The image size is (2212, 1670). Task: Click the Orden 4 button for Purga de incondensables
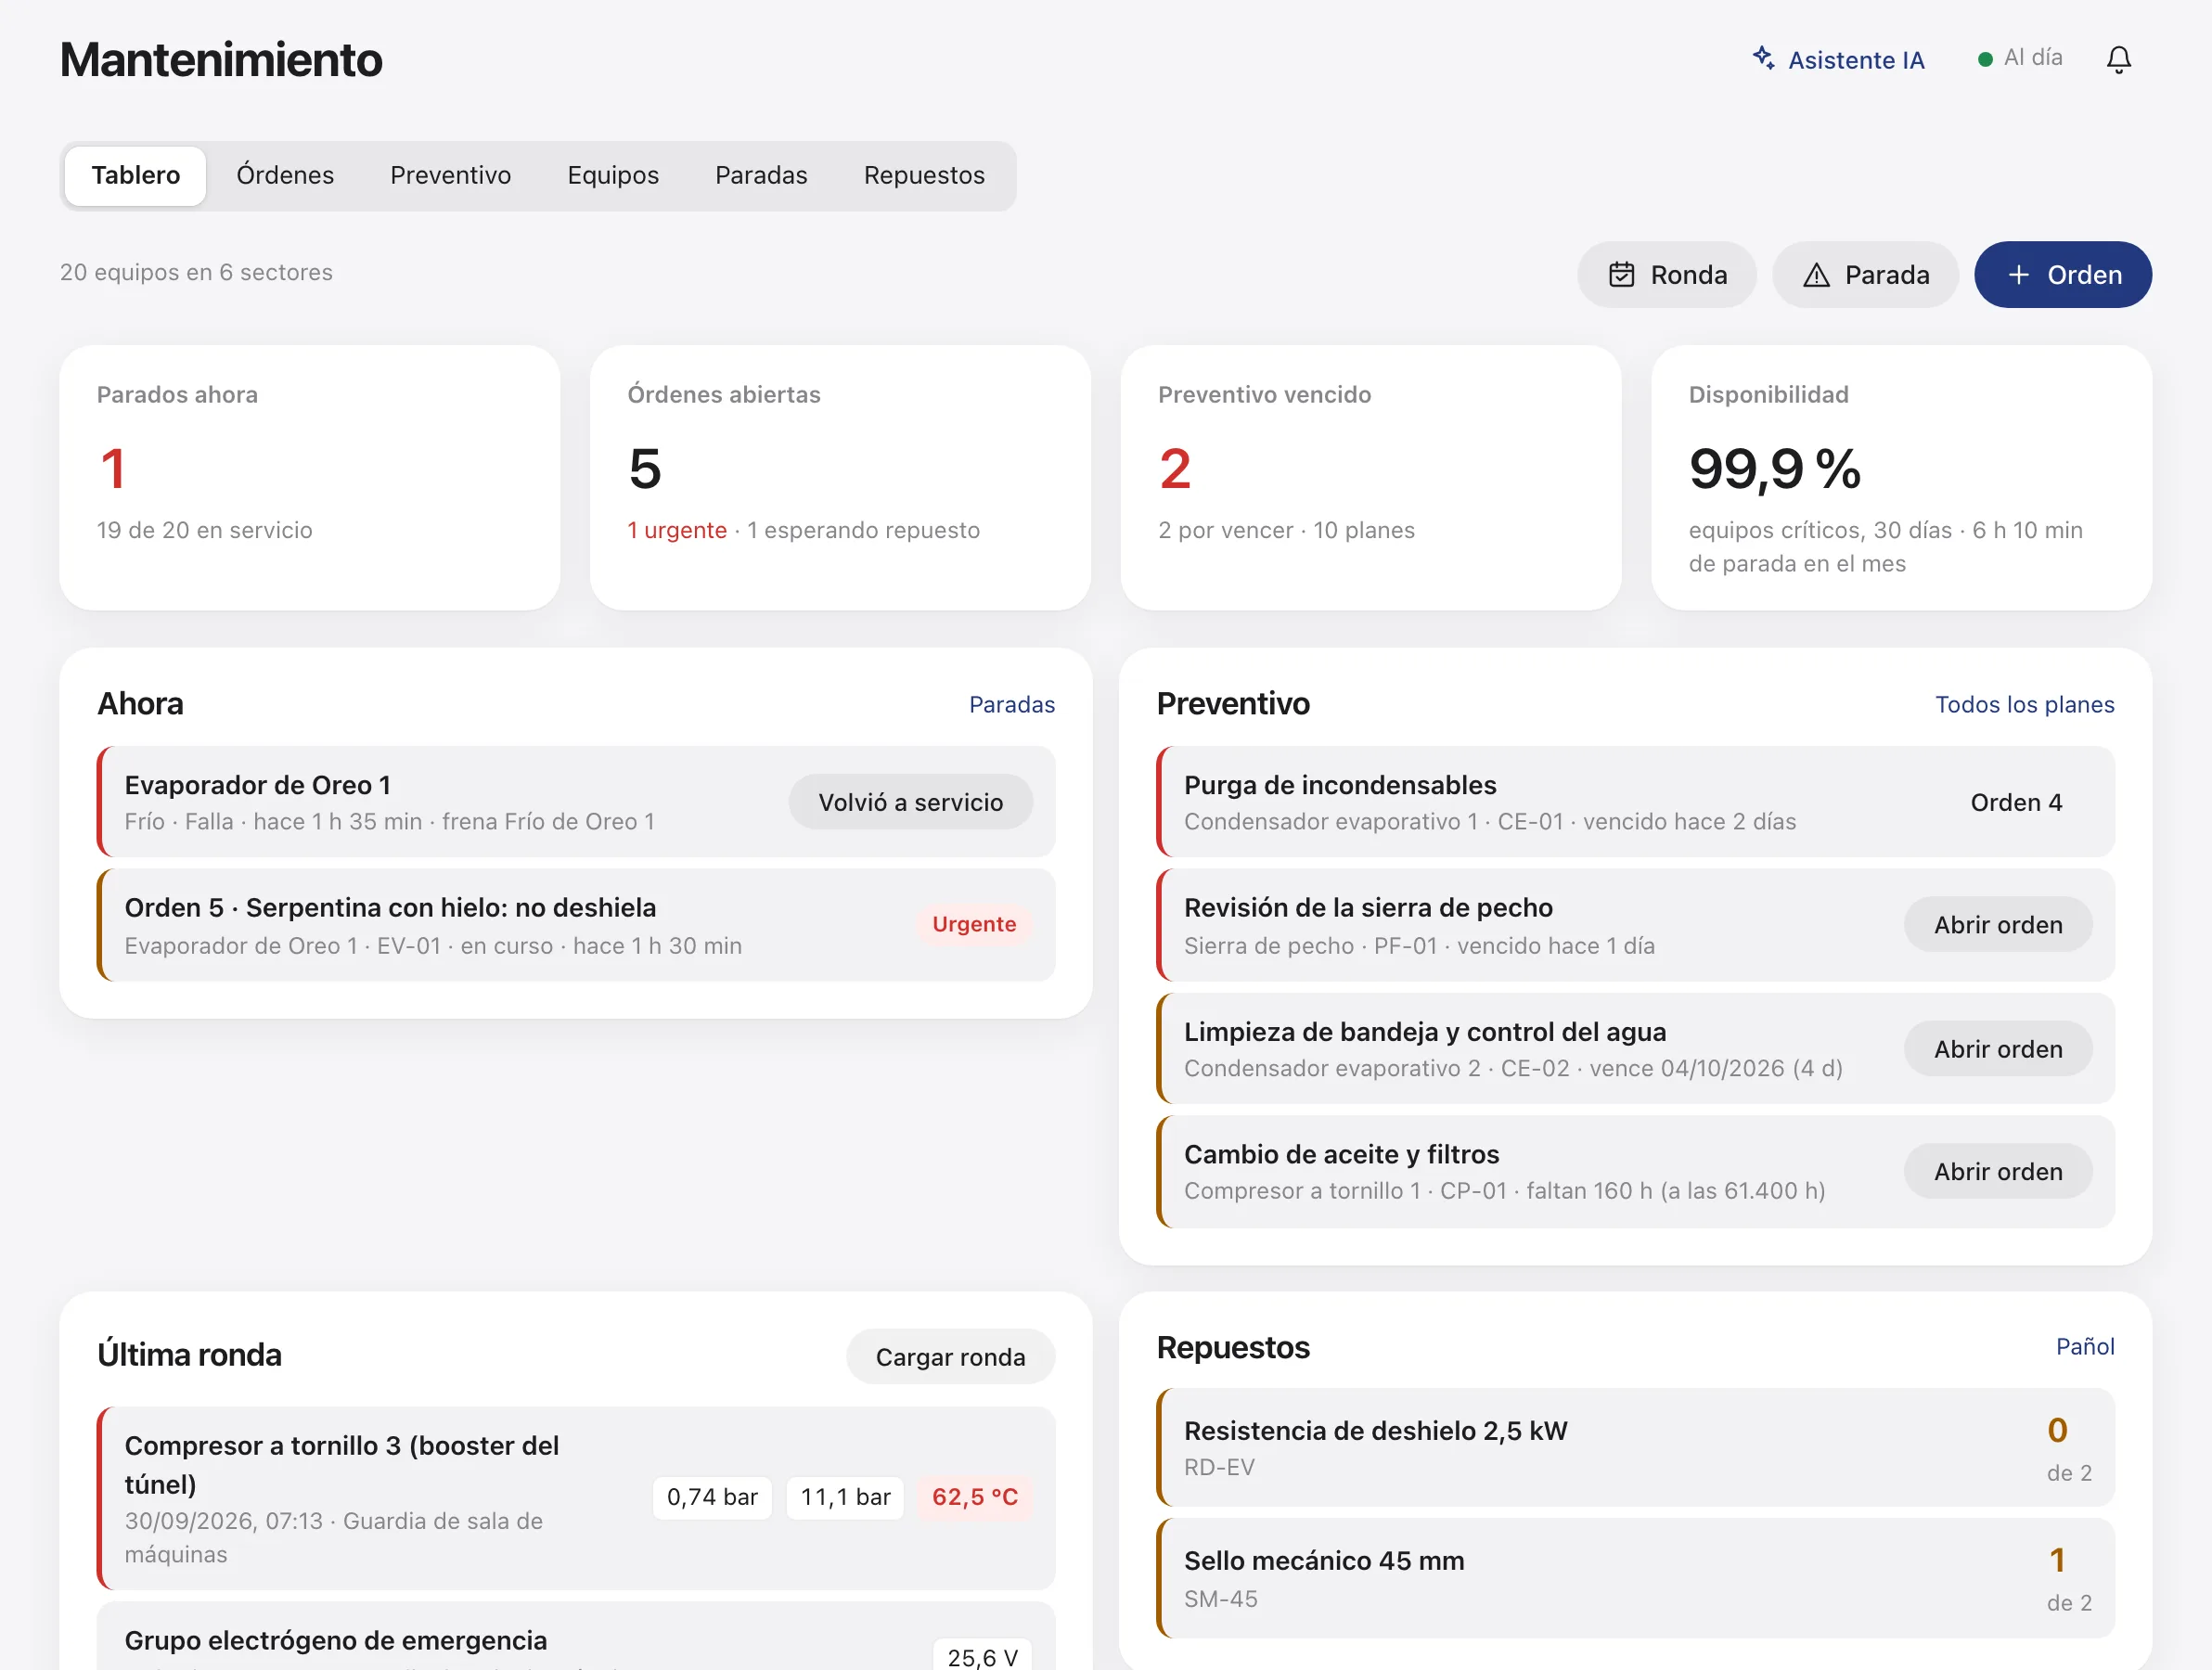click(x=2015, y=802)
